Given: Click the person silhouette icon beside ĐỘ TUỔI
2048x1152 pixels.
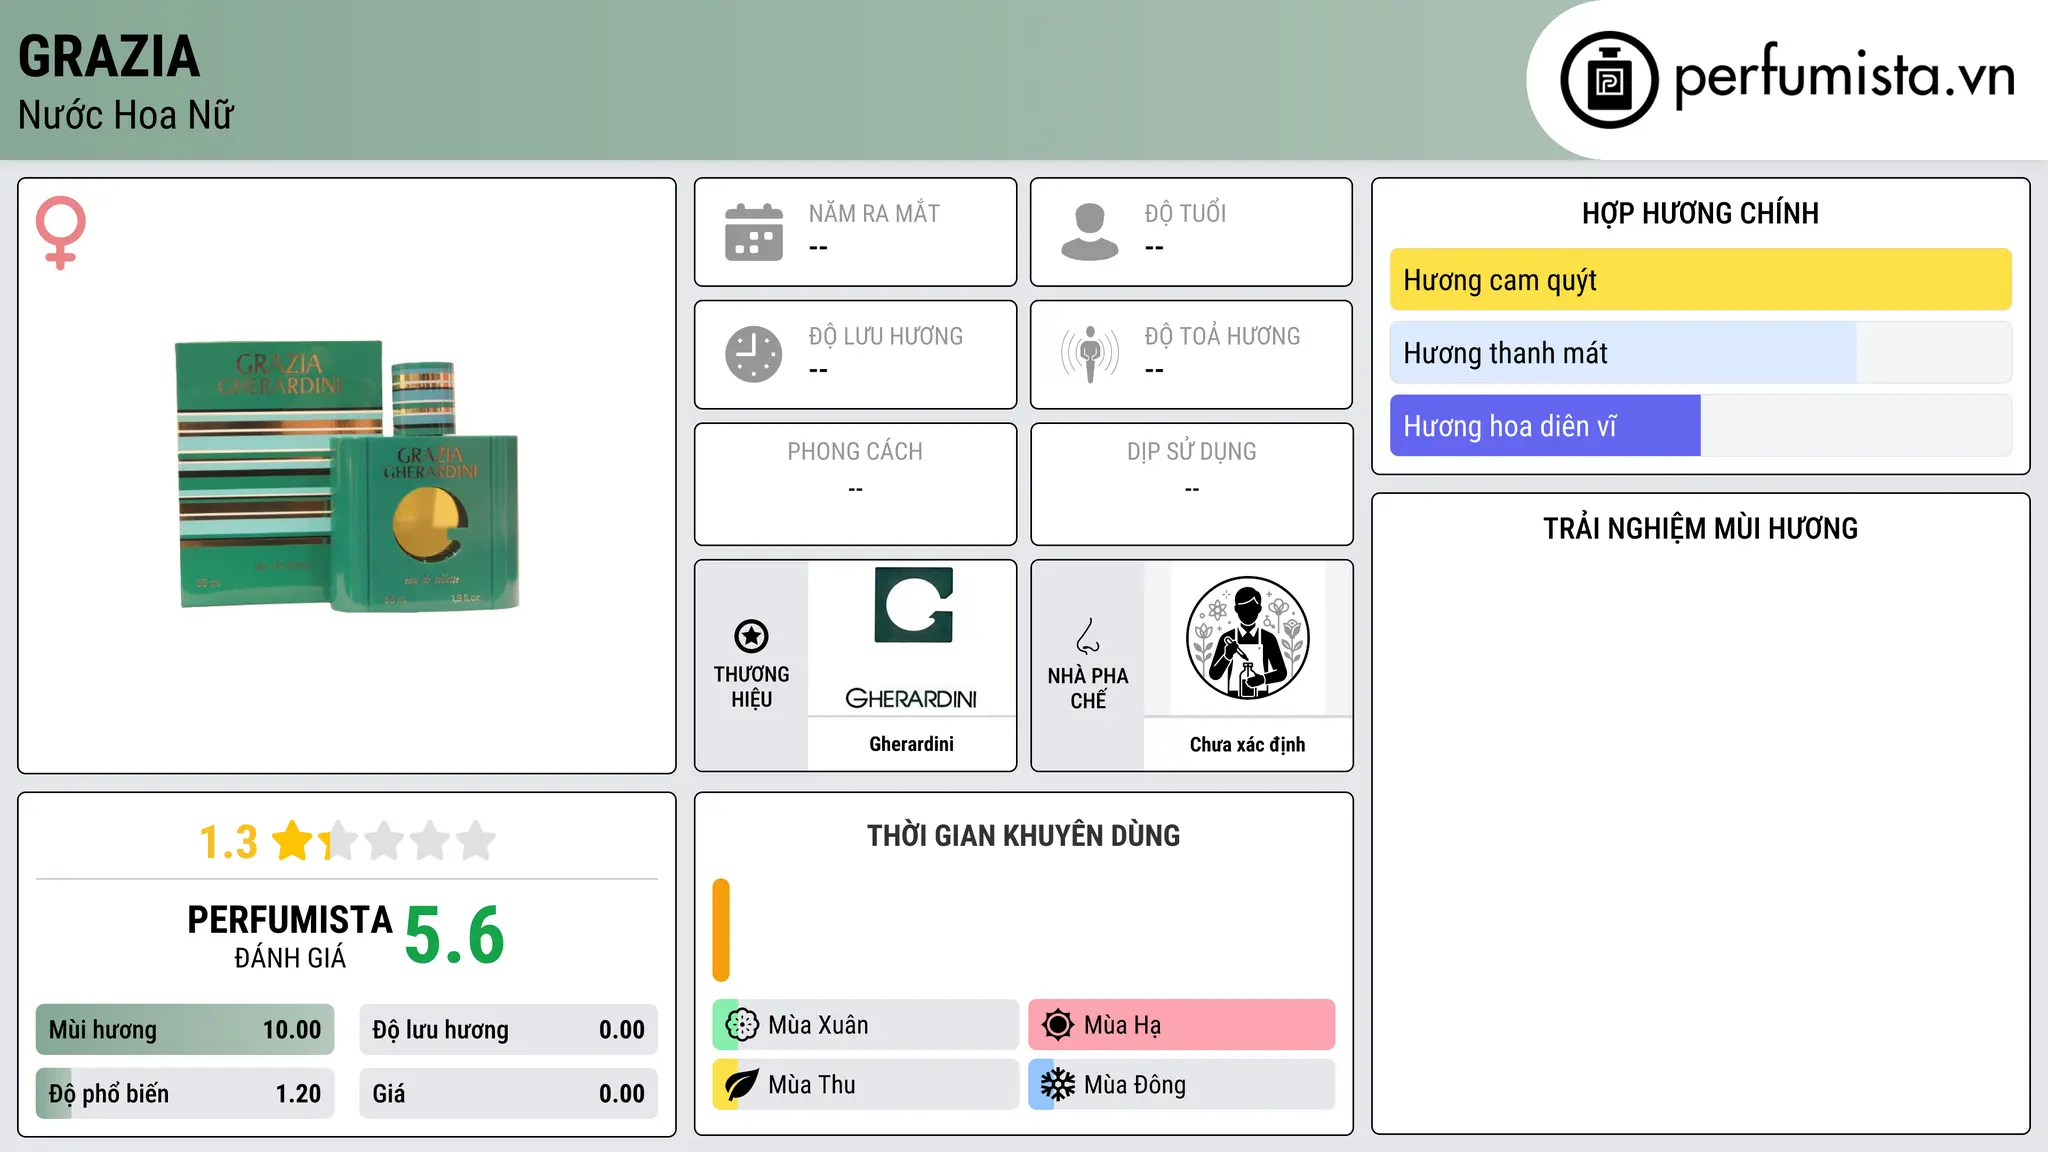Looking at the screenshot, I should click(1090, 232).
